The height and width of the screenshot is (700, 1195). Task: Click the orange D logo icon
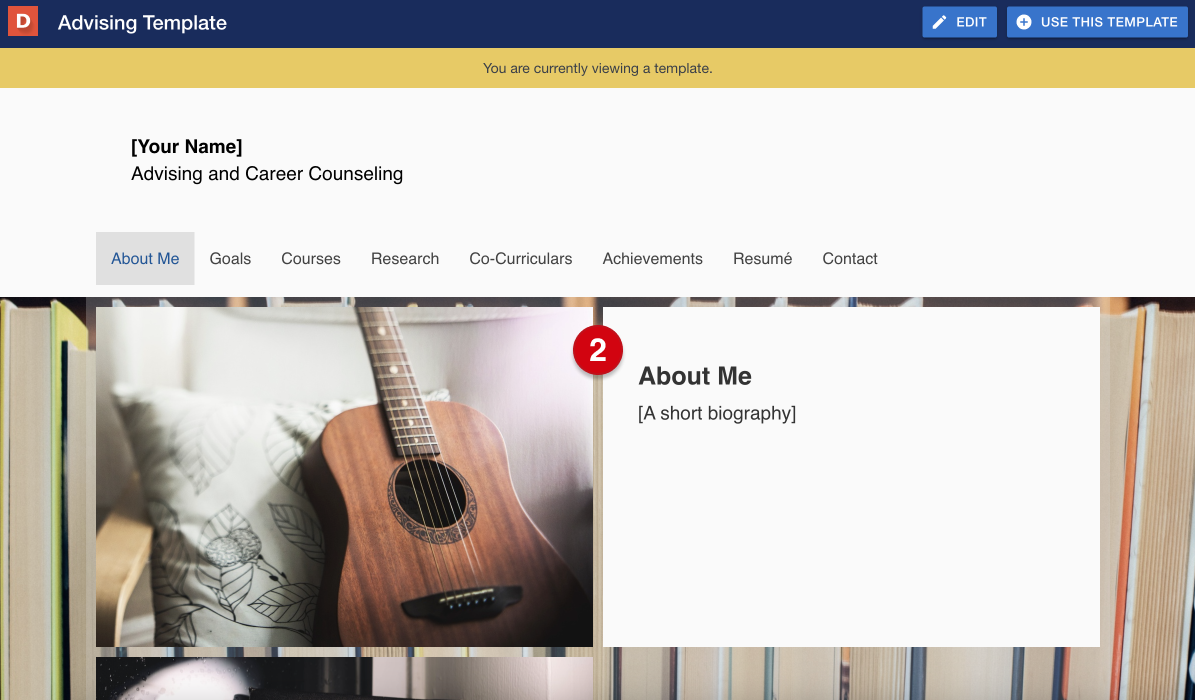coord(23,22)
